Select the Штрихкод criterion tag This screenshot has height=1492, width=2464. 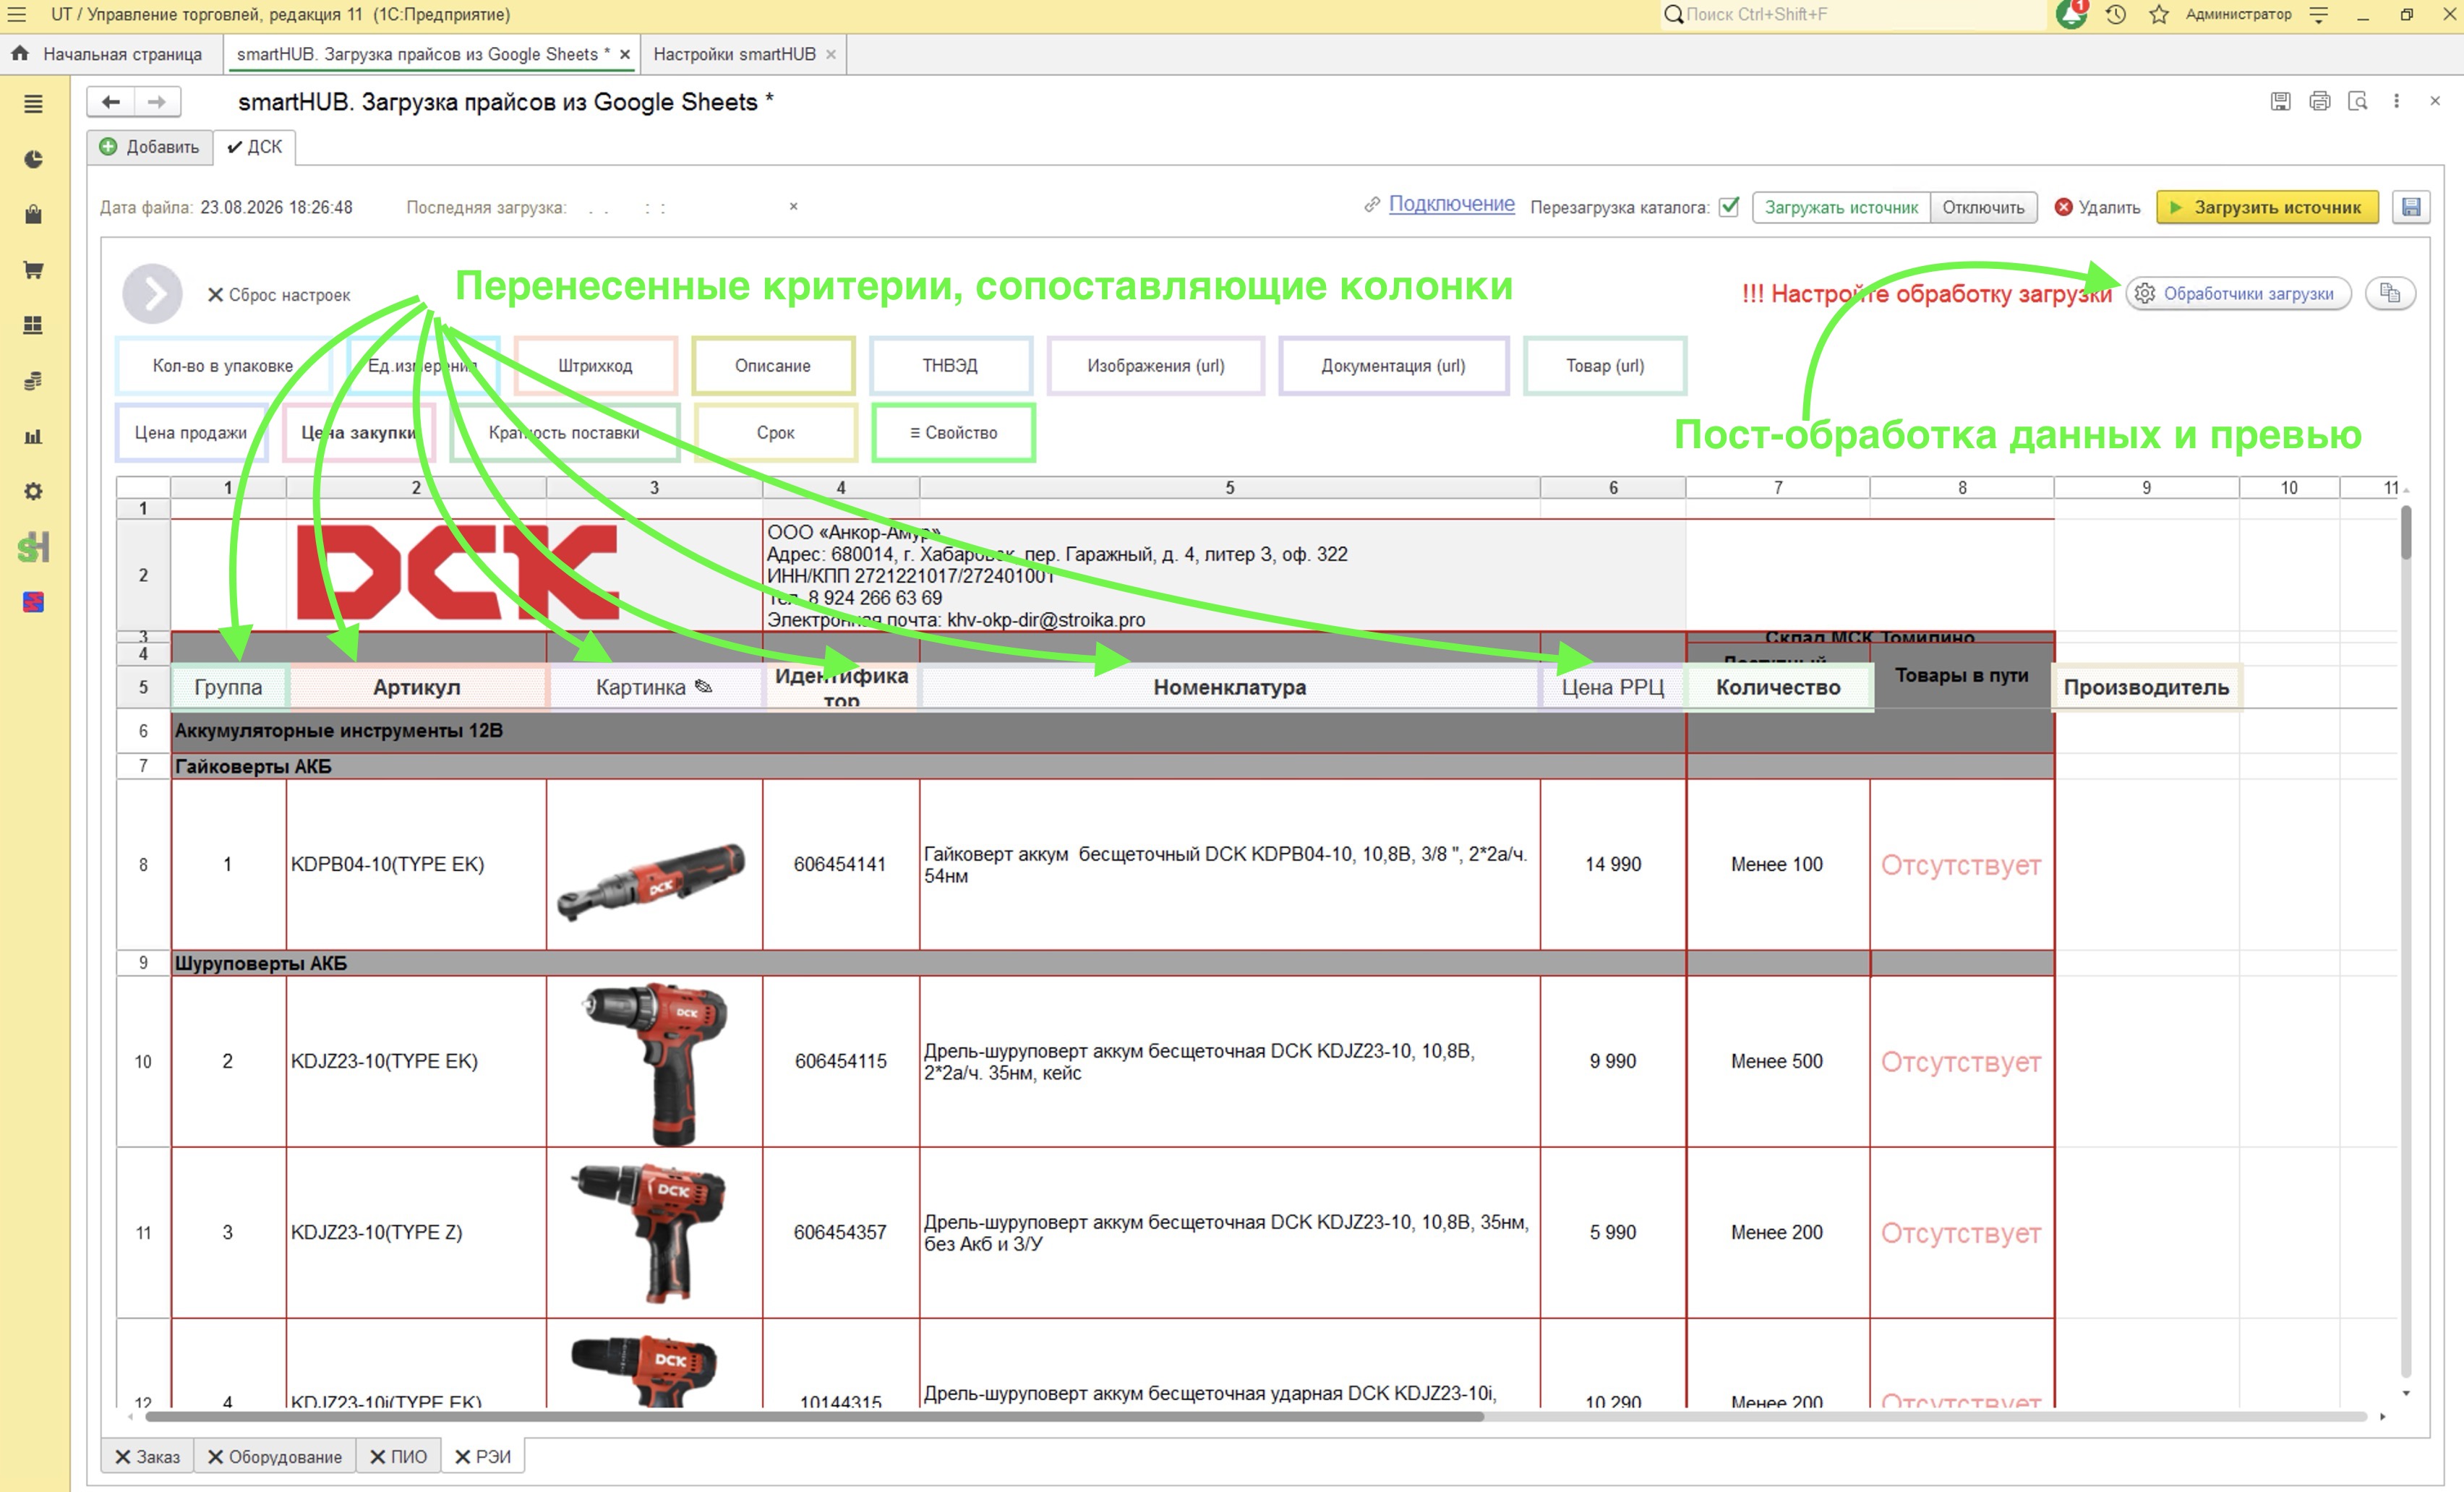tap(595, 365)
